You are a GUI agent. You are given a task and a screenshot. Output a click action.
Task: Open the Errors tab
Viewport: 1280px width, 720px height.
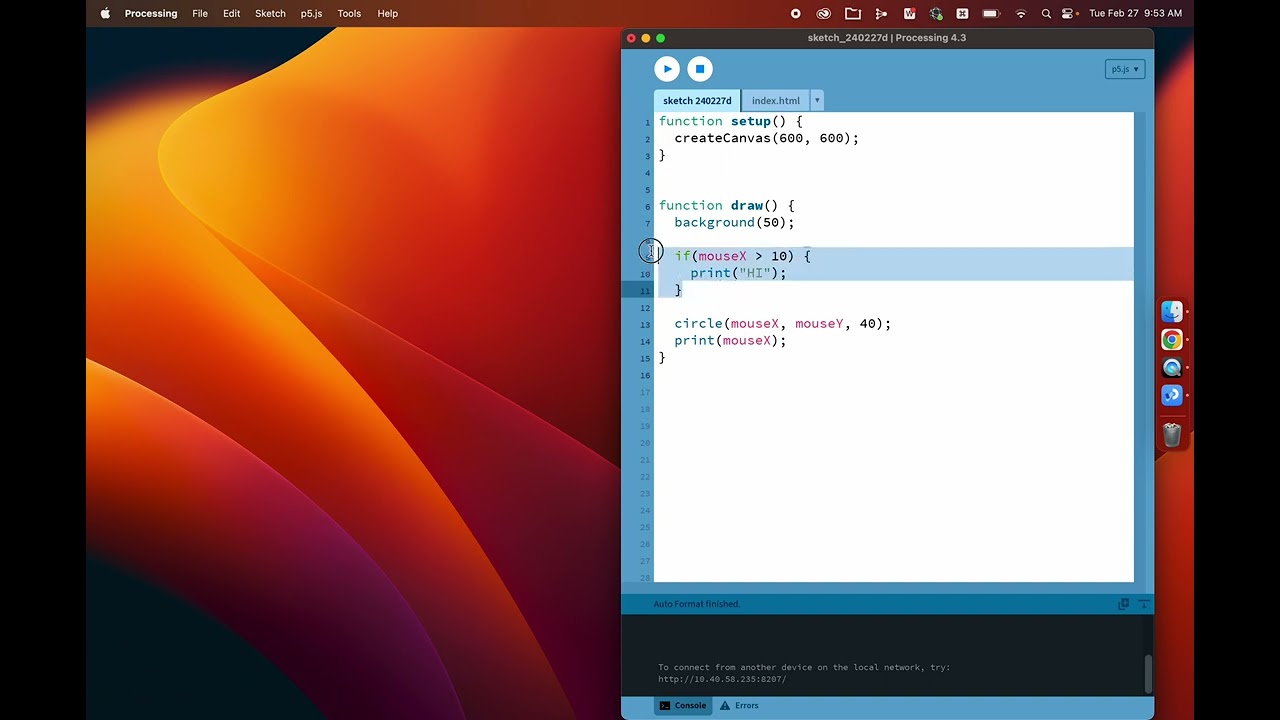pos(738,705)
